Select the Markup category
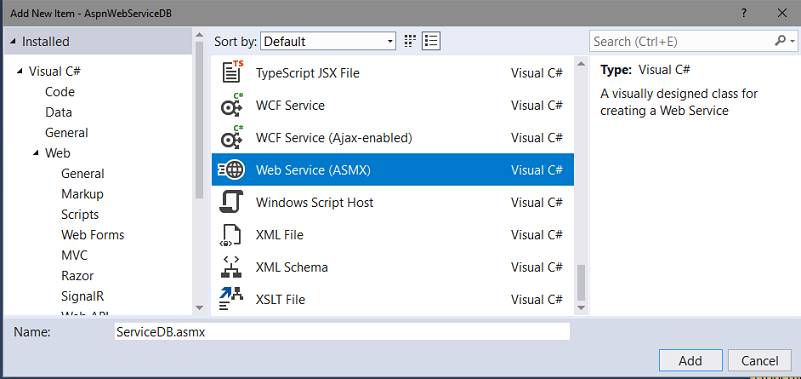The height and width of the screenshot is (379, 801). [x=82, y=194]
